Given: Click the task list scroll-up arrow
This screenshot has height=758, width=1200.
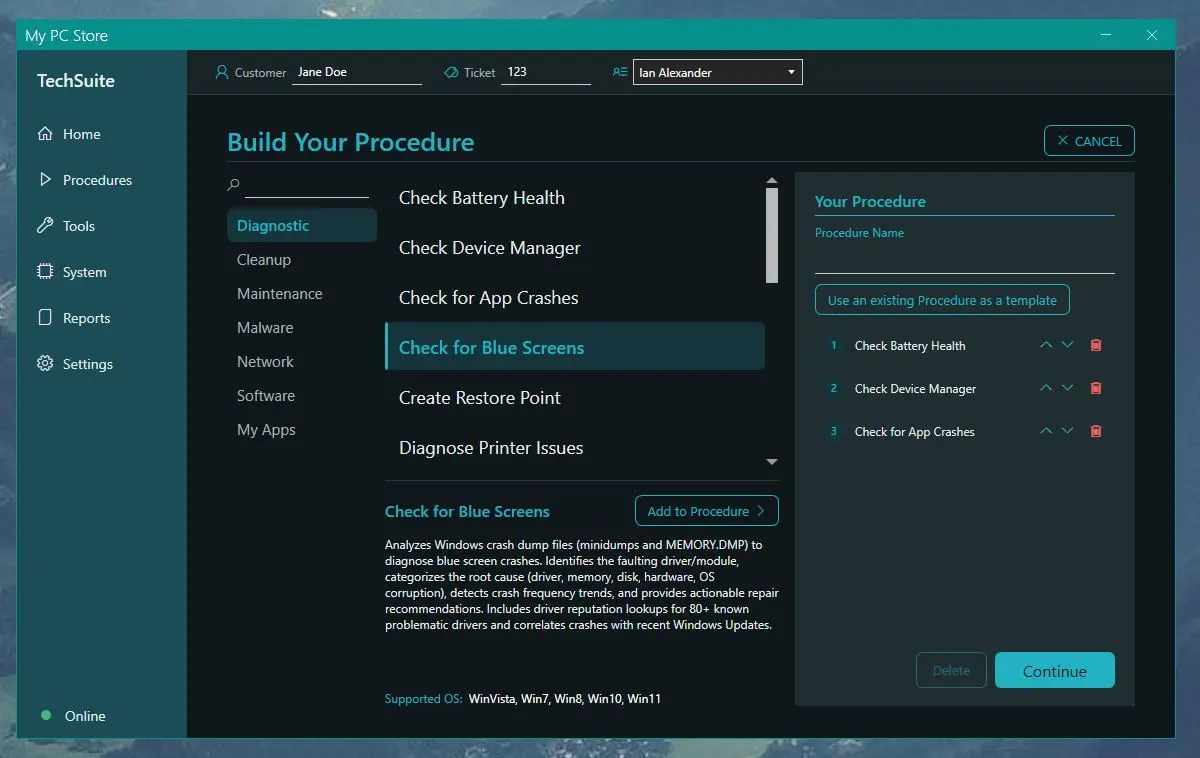Looking at the screenshot, I should tap(771, 181).
